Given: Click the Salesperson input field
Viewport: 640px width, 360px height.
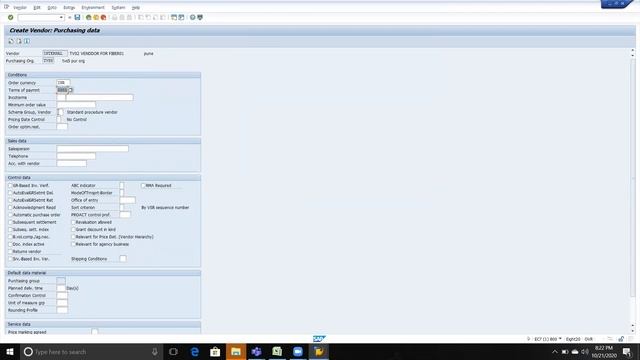Looking at the screenshot, I should click(93, 149).
